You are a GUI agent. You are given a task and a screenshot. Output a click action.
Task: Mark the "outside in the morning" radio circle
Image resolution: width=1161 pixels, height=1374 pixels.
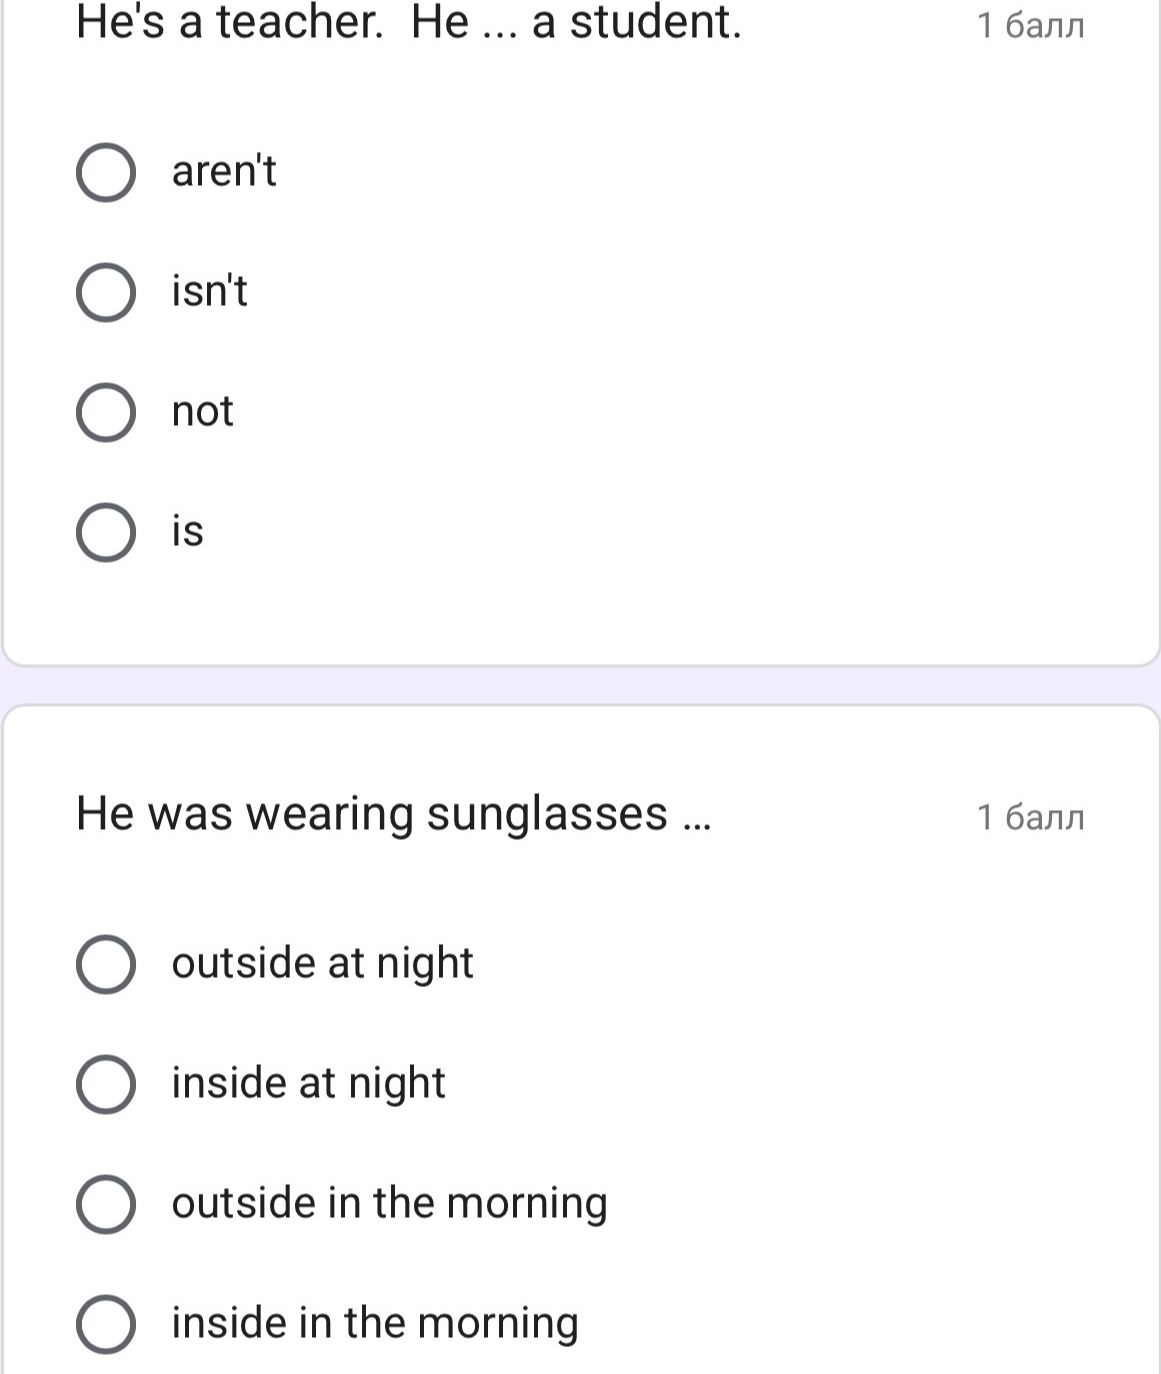click(x=106, y=1204)
